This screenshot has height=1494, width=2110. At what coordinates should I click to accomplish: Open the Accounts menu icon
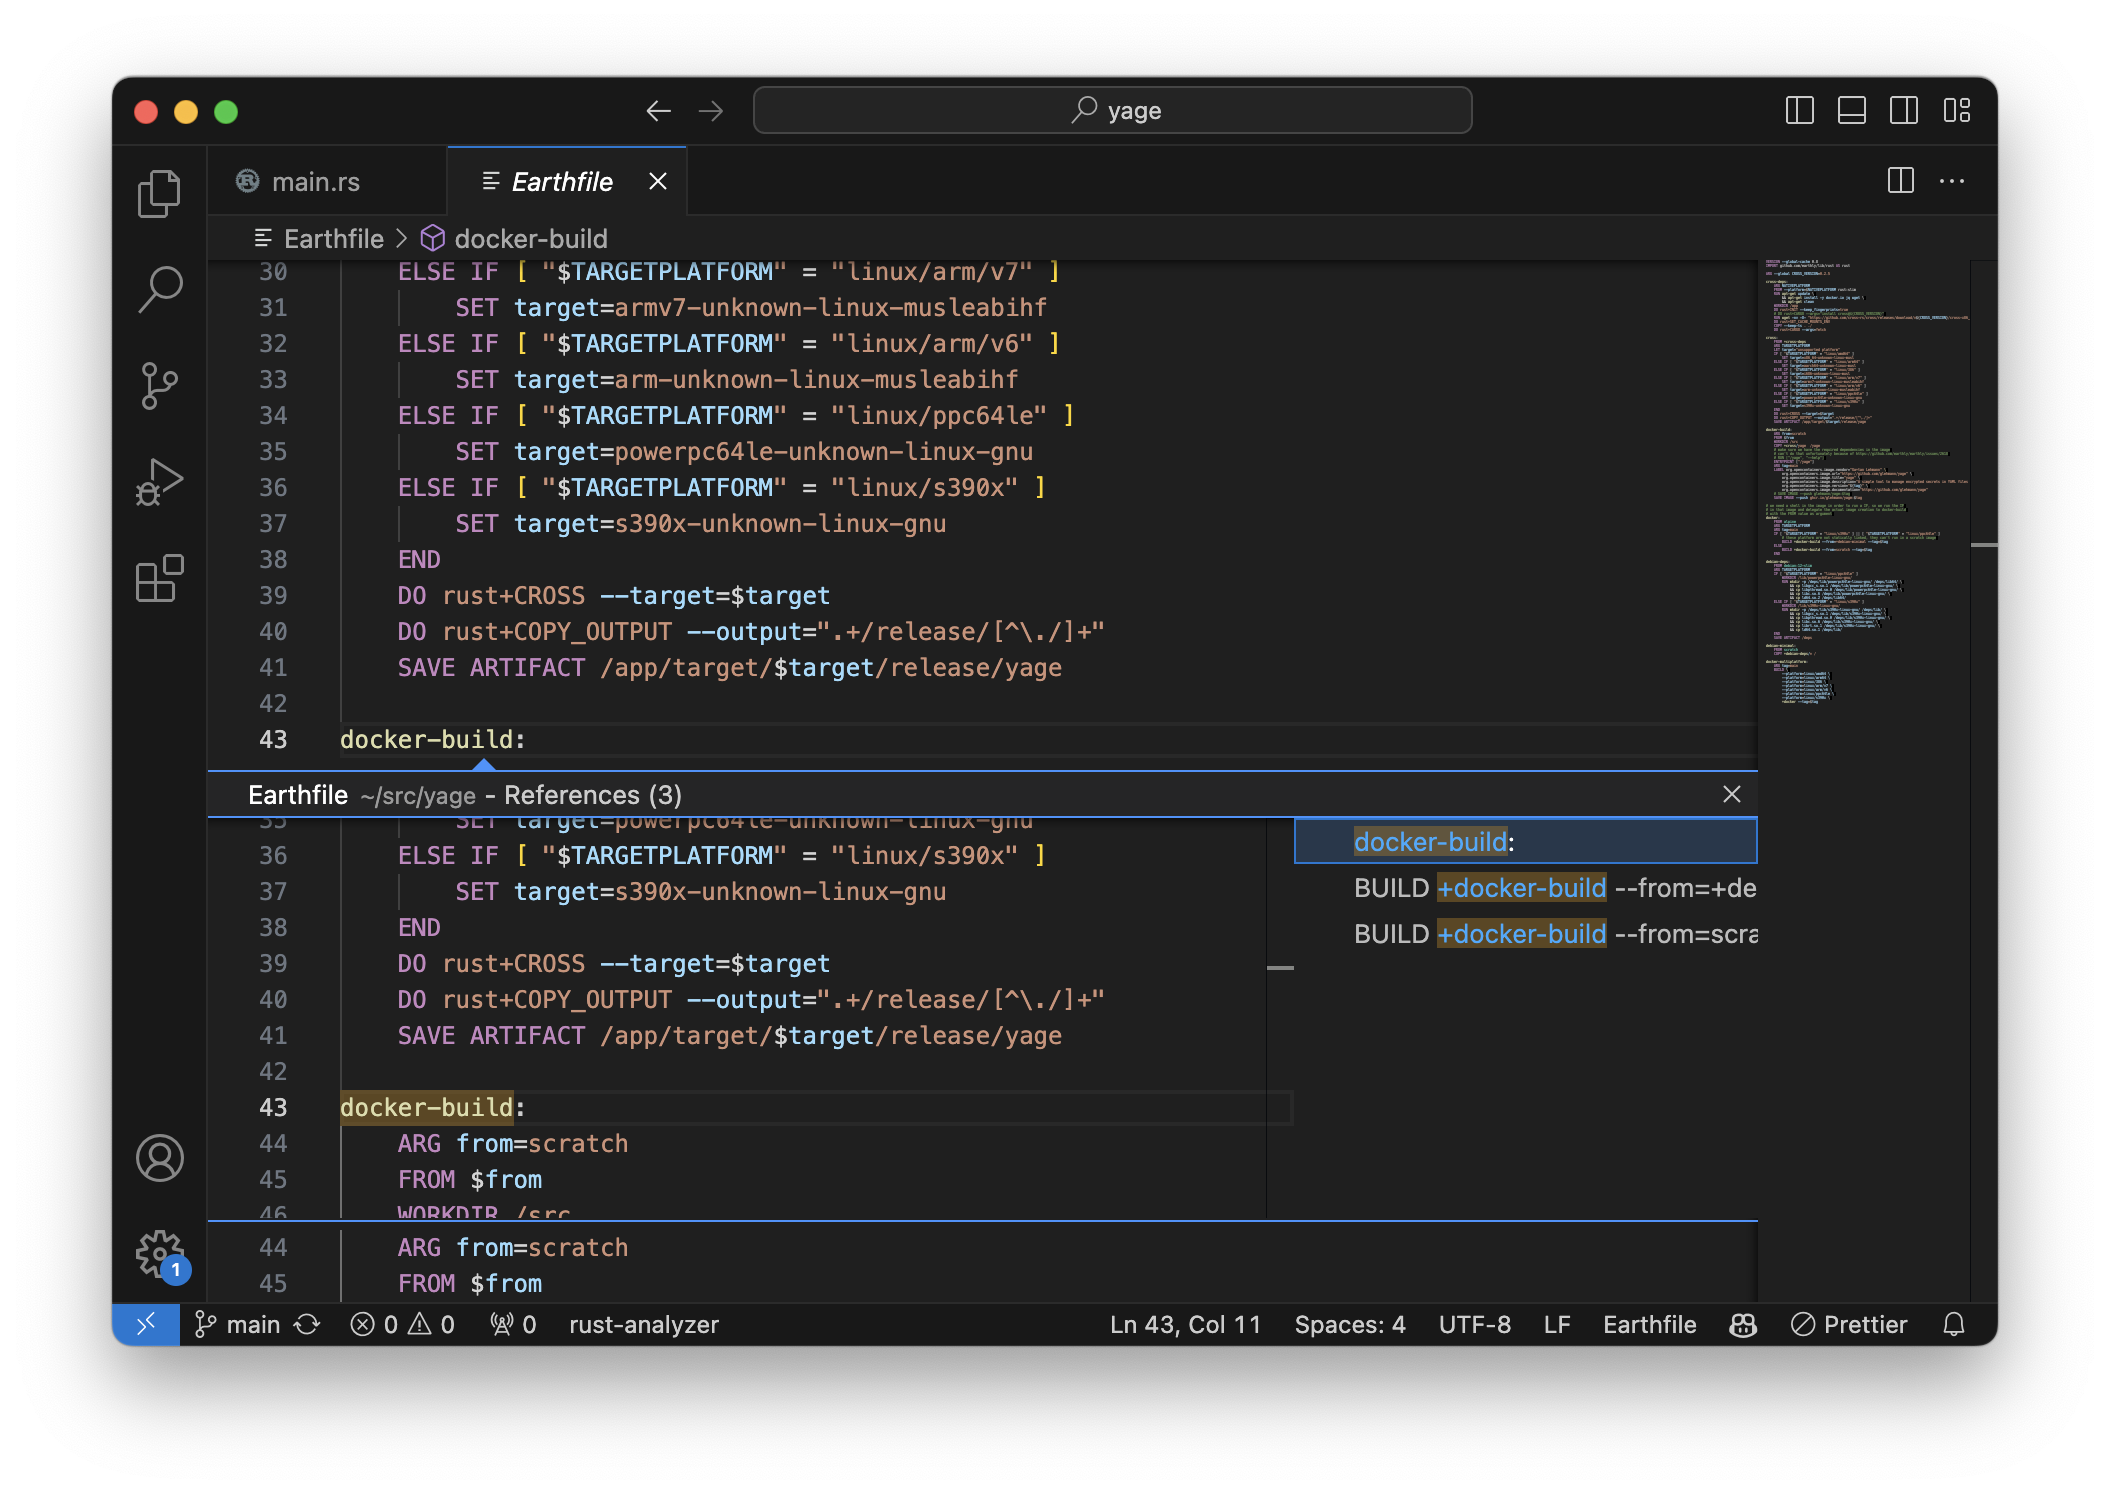[x=159, y=1158]
